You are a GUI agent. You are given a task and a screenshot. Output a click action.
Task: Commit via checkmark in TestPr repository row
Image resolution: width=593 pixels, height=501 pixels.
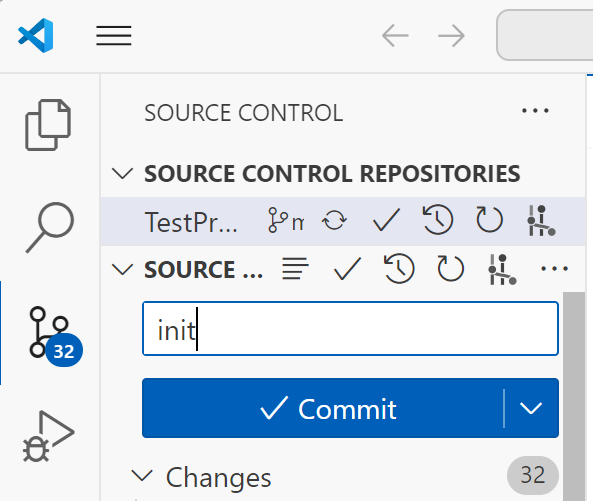pos(386,220)
